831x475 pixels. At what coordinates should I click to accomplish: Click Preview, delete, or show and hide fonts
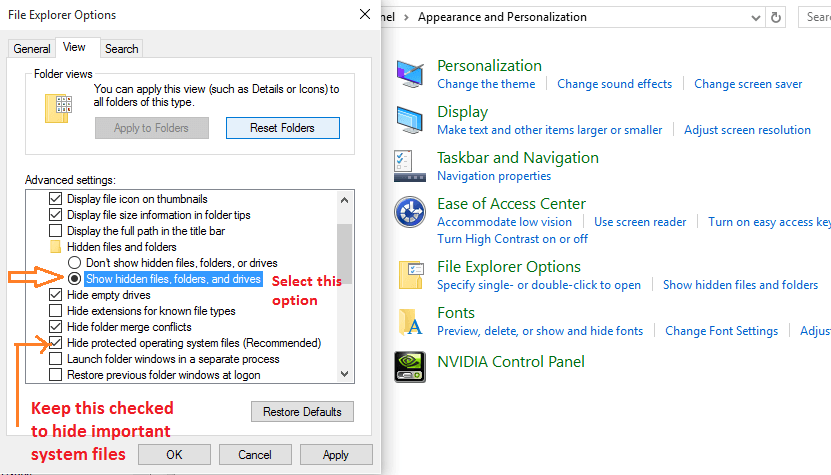coord(540,331)
